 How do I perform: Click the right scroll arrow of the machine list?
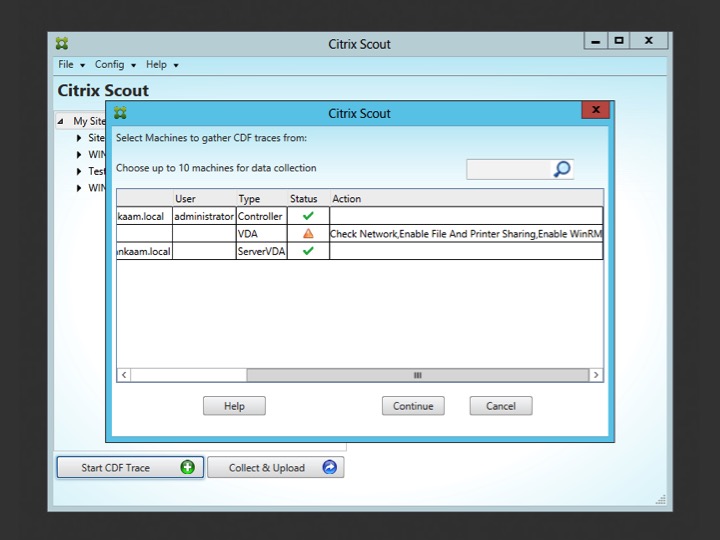pos(596,375)
